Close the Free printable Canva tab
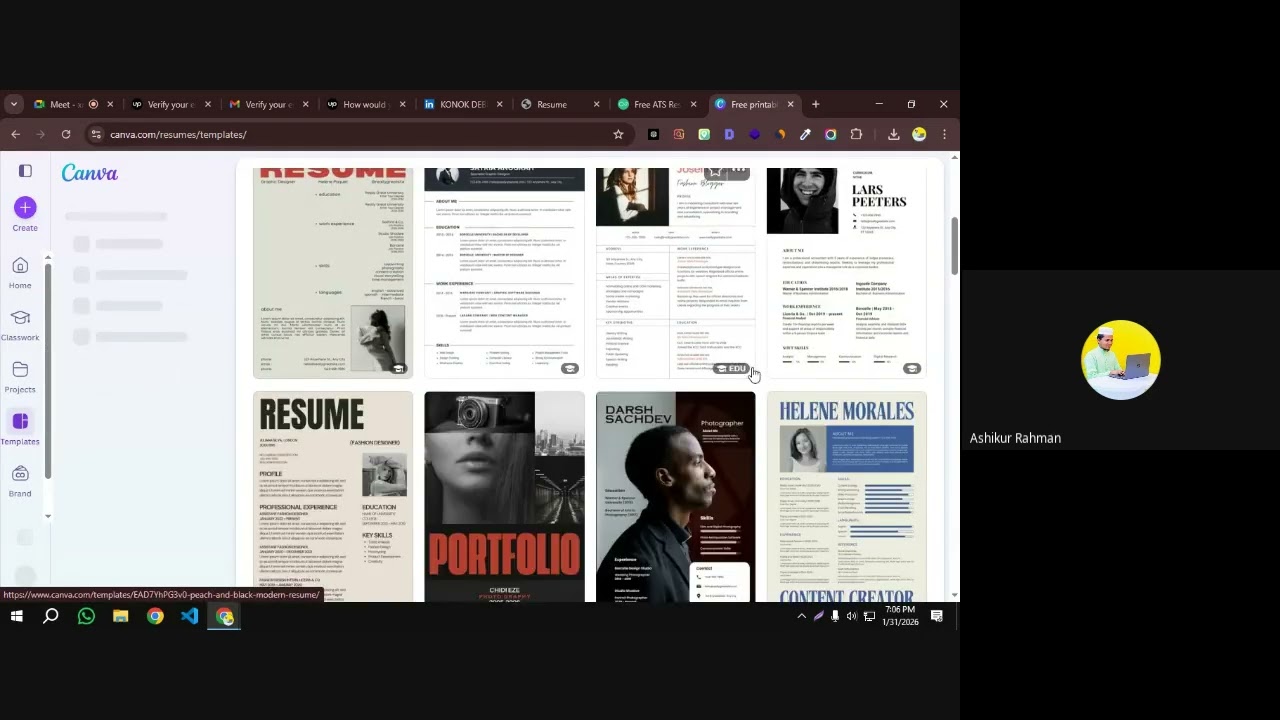Screen dimensions: 1280x720 [790, 104]
